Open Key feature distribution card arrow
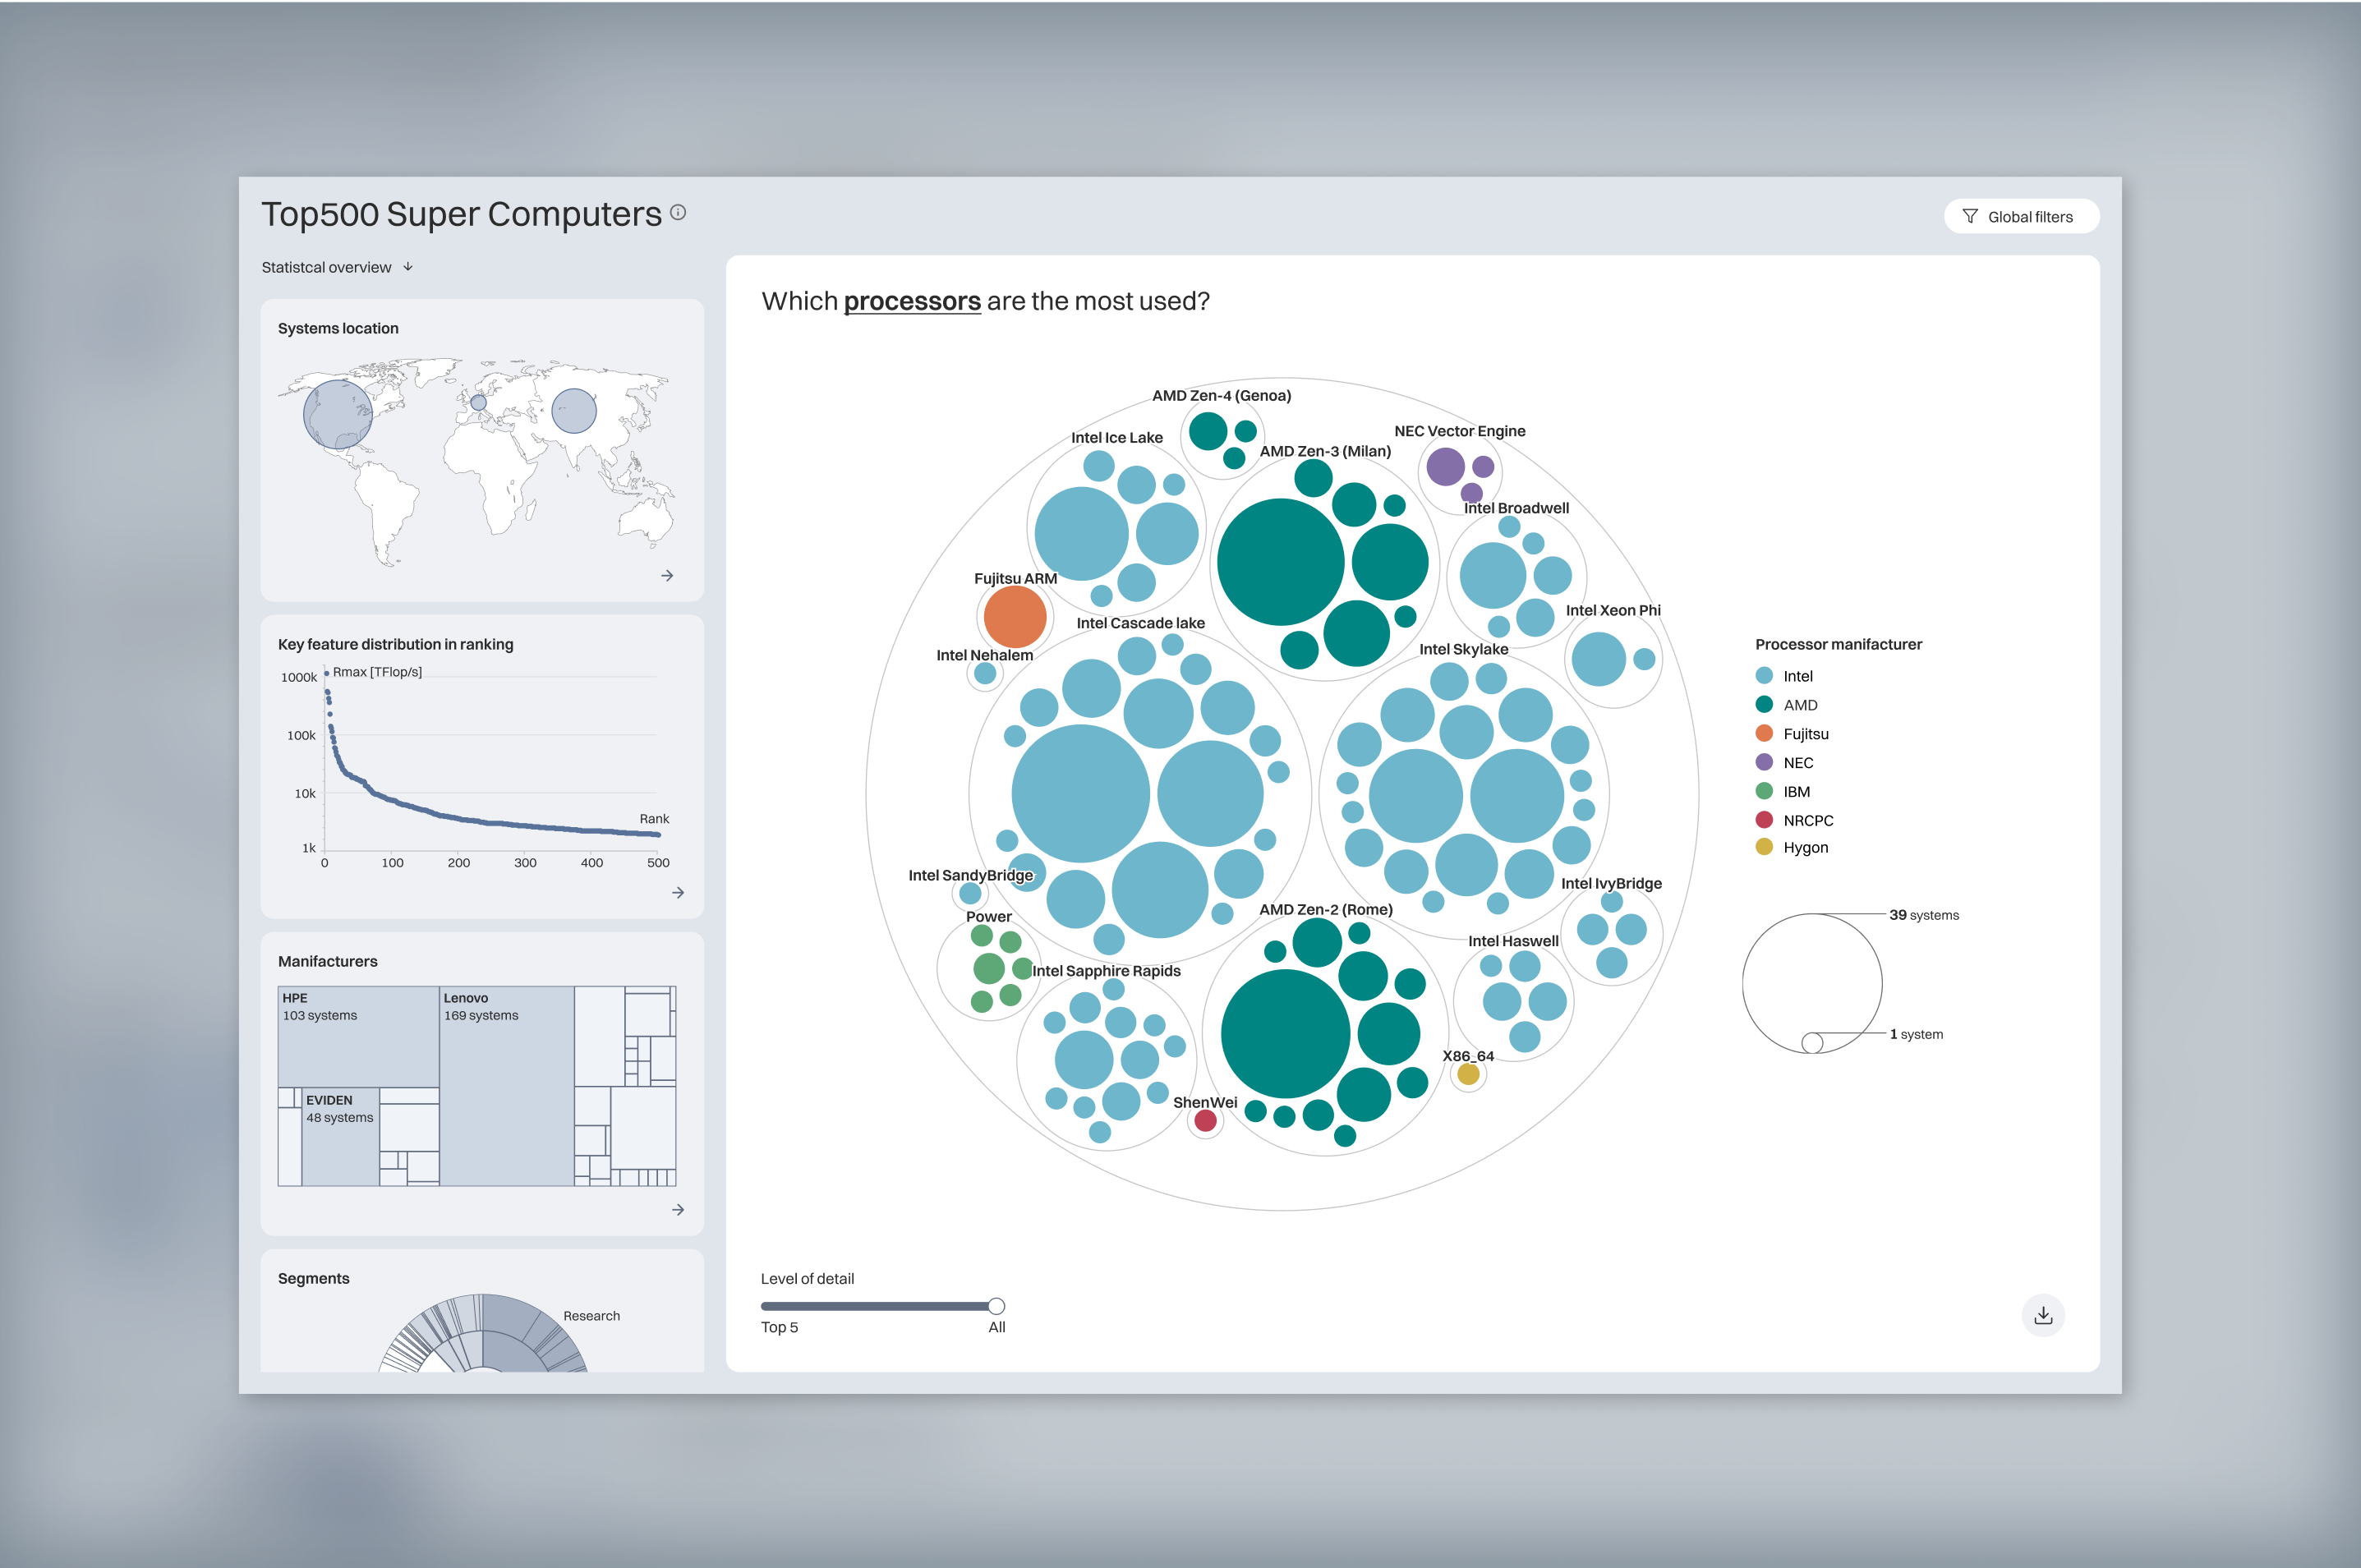 678,893
